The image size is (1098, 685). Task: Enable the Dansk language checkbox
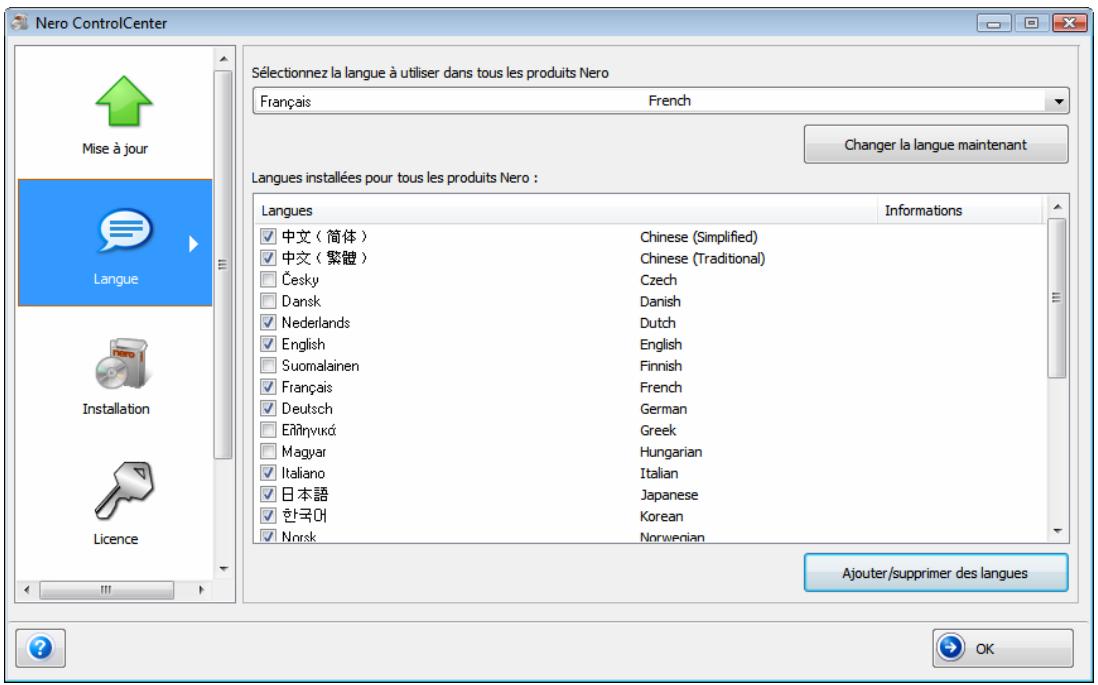pyautogui.click(x=267, y=301)
